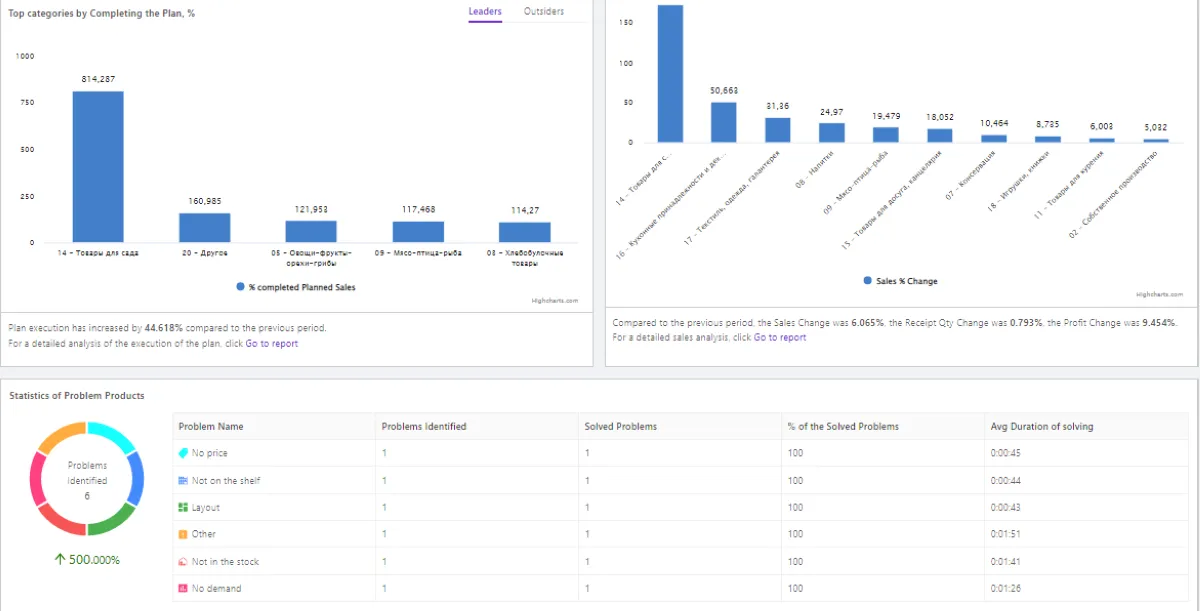Click the 10,464 data label
The width and height of the screenshot is (1200, 611).
tap(994, 122)
